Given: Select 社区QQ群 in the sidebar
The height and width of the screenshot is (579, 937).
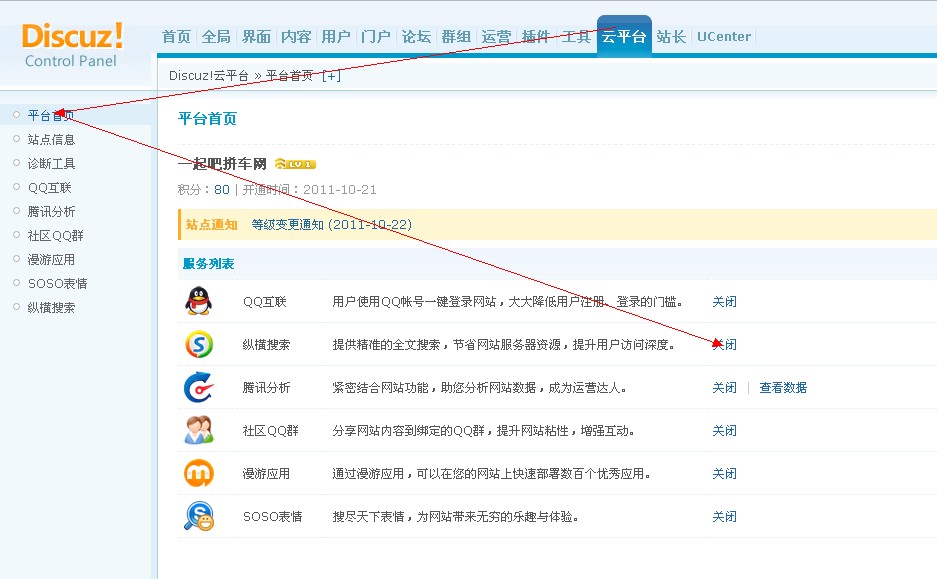Looking at the screenshot, I should [x=56, y=235].
